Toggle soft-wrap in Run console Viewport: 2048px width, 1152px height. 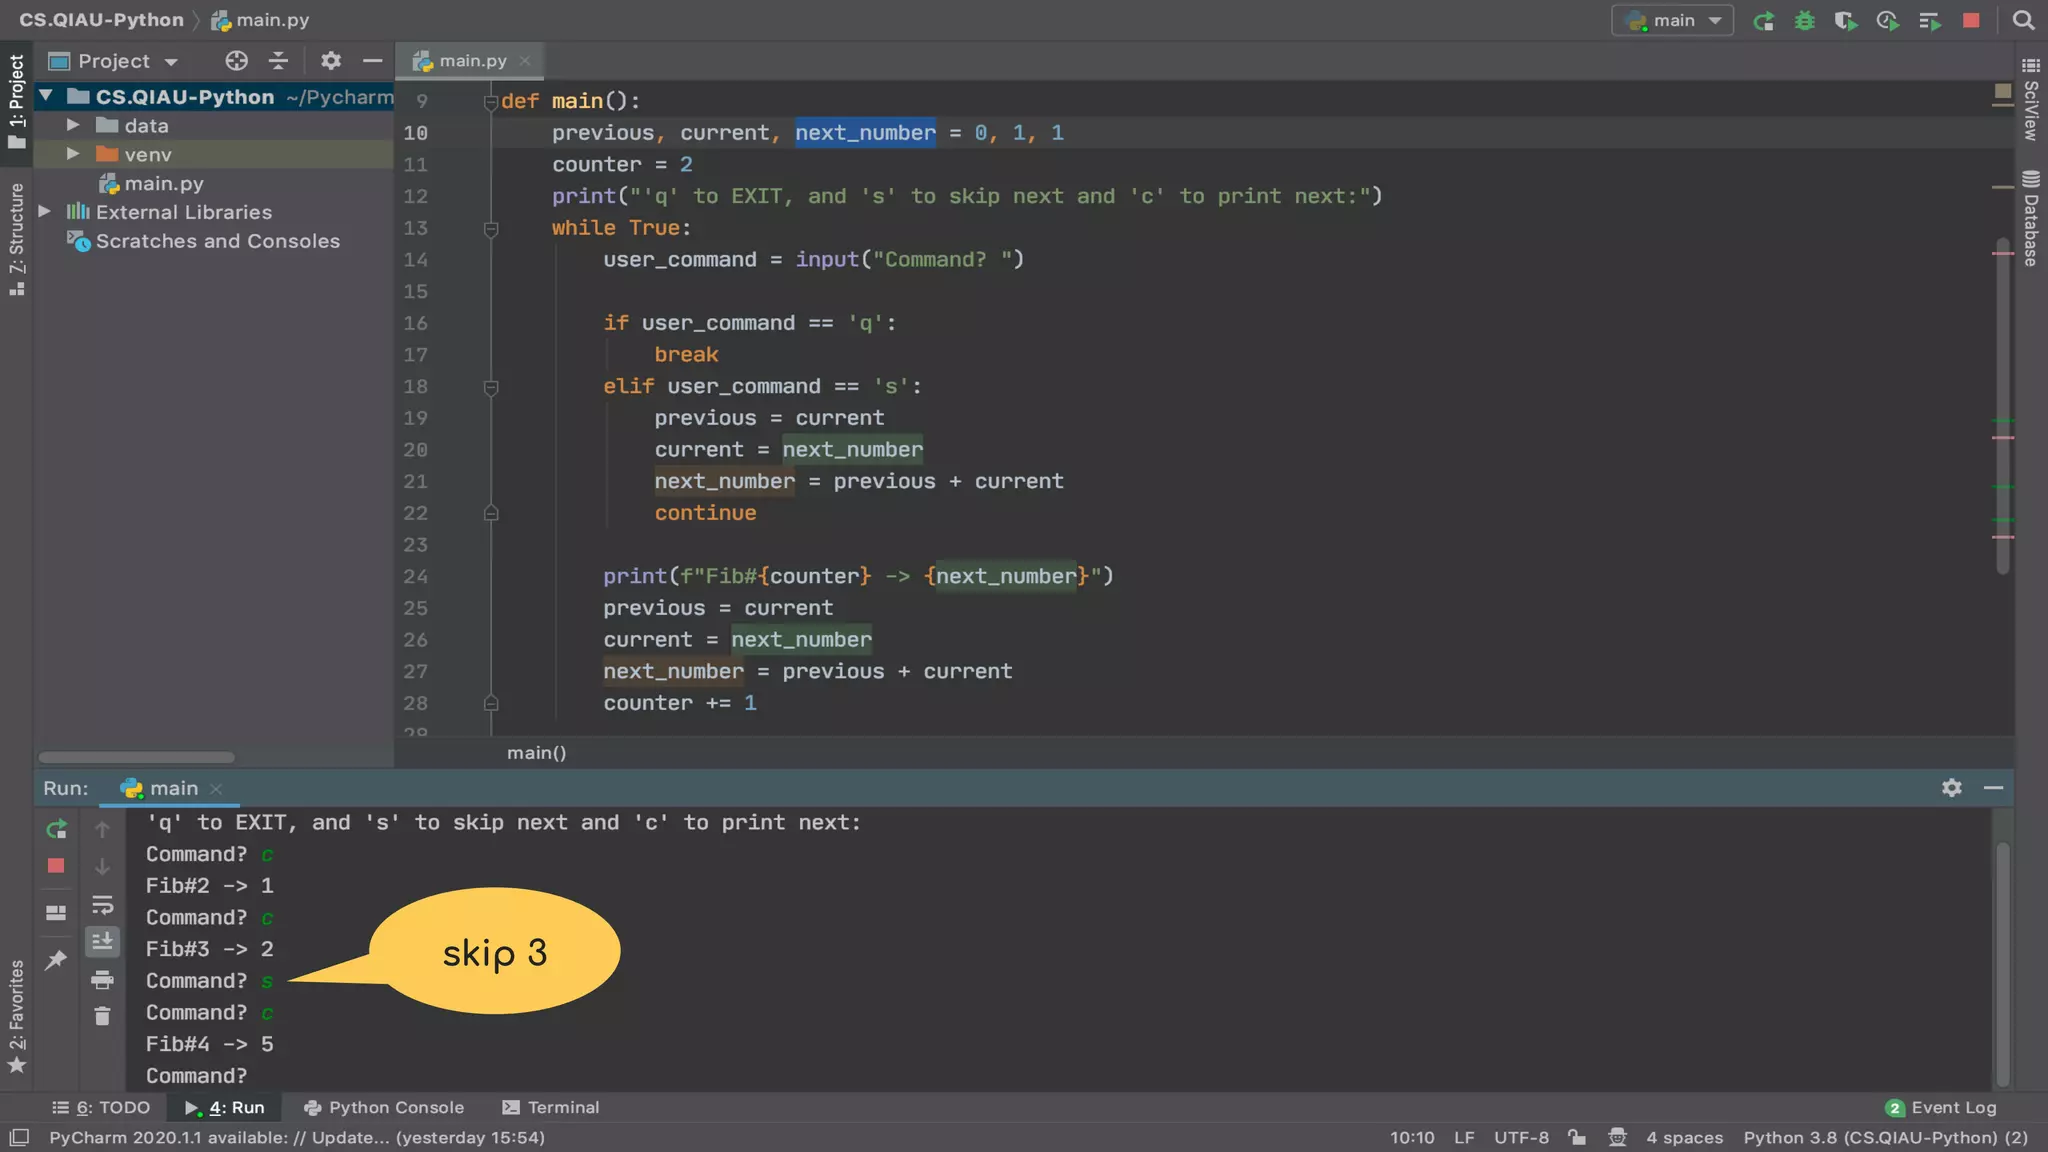pos(102,906)
